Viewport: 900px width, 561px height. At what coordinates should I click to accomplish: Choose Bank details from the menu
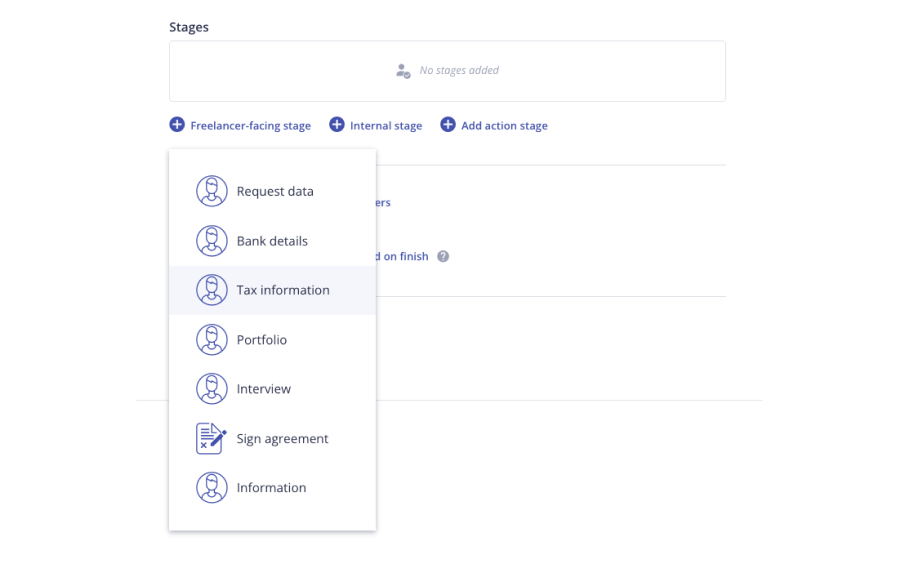[273, 241]
